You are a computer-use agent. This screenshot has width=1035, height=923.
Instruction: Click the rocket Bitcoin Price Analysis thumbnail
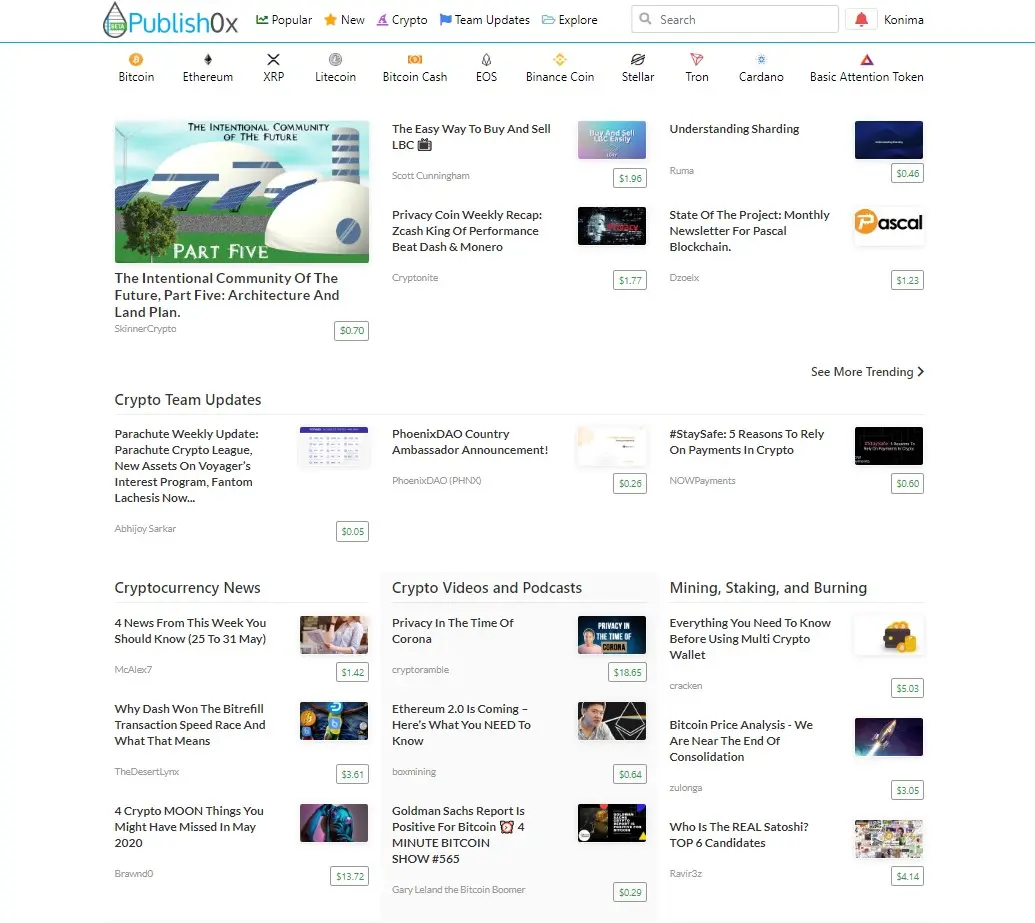(x=888, y=737)
